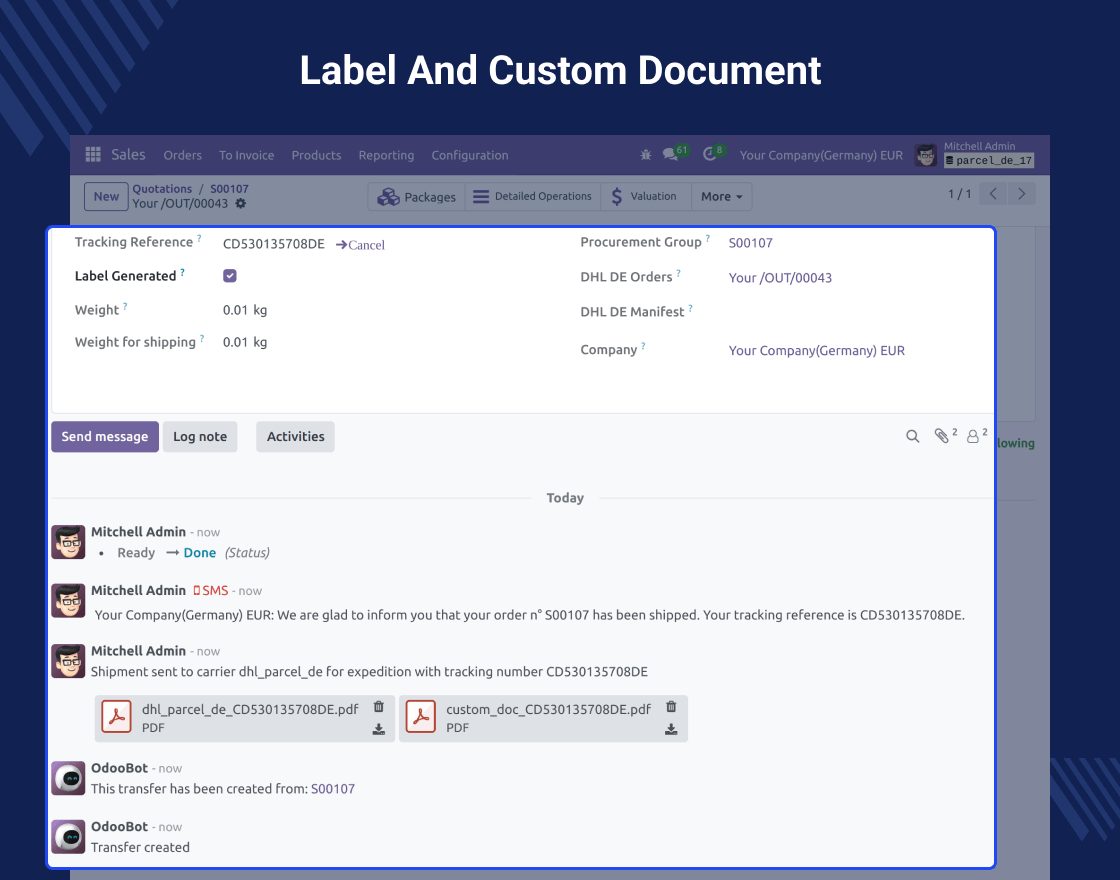Open DHL DE Orders Your /OUT/00043 link

[x=780, y=278]
